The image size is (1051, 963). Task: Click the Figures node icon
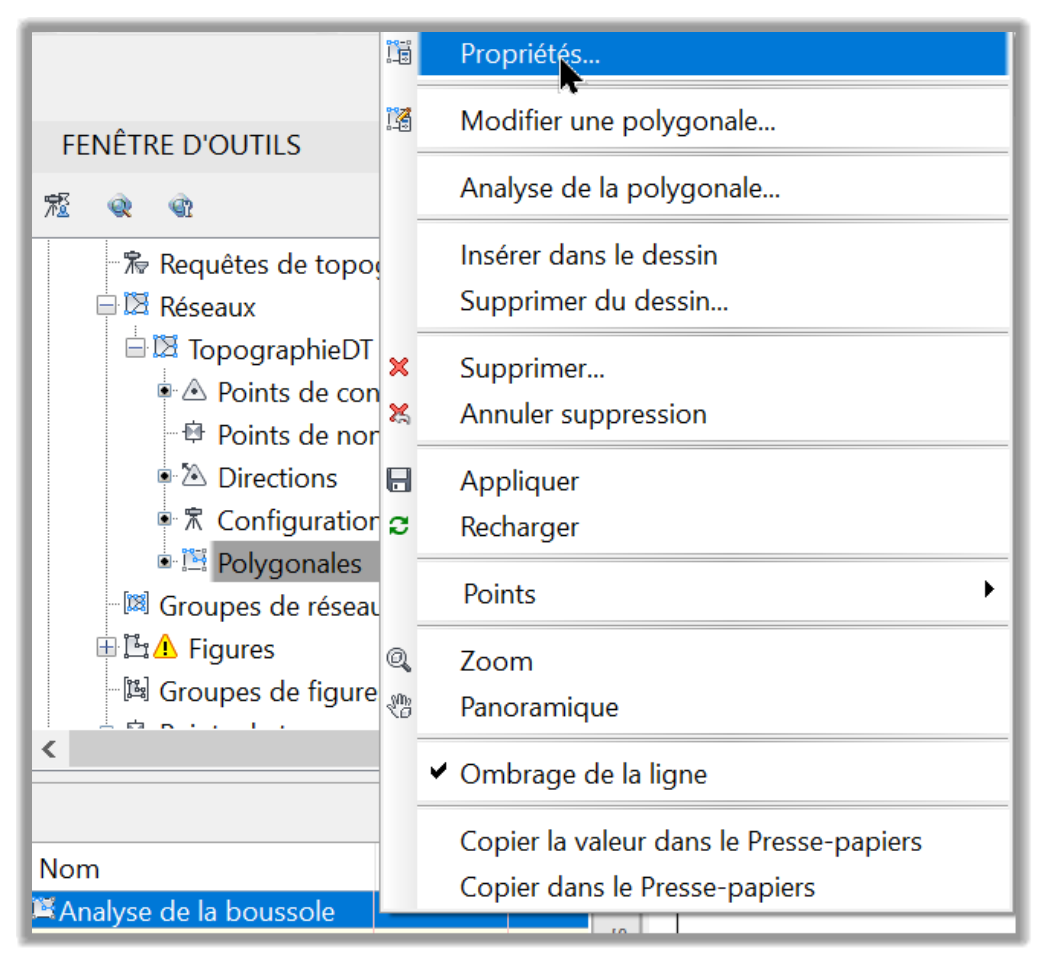[137, 646]
